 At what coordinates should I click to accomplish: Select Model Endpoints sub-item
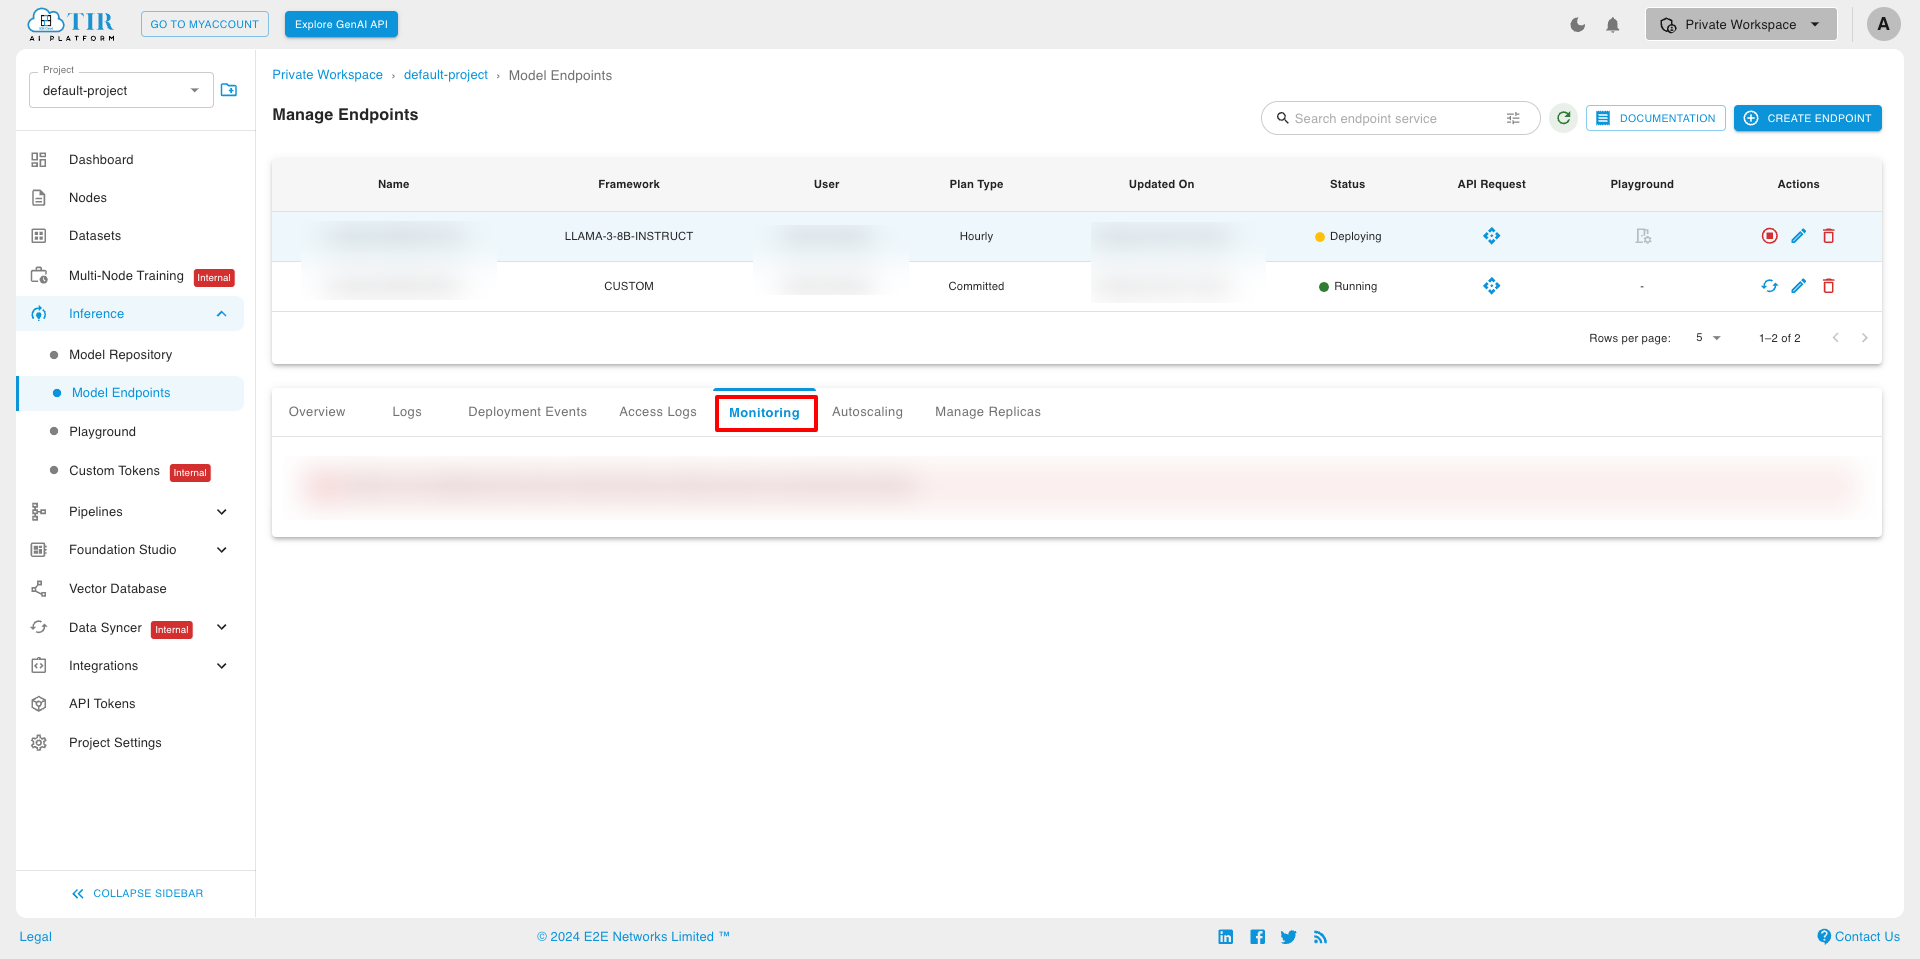coord(121,393)
